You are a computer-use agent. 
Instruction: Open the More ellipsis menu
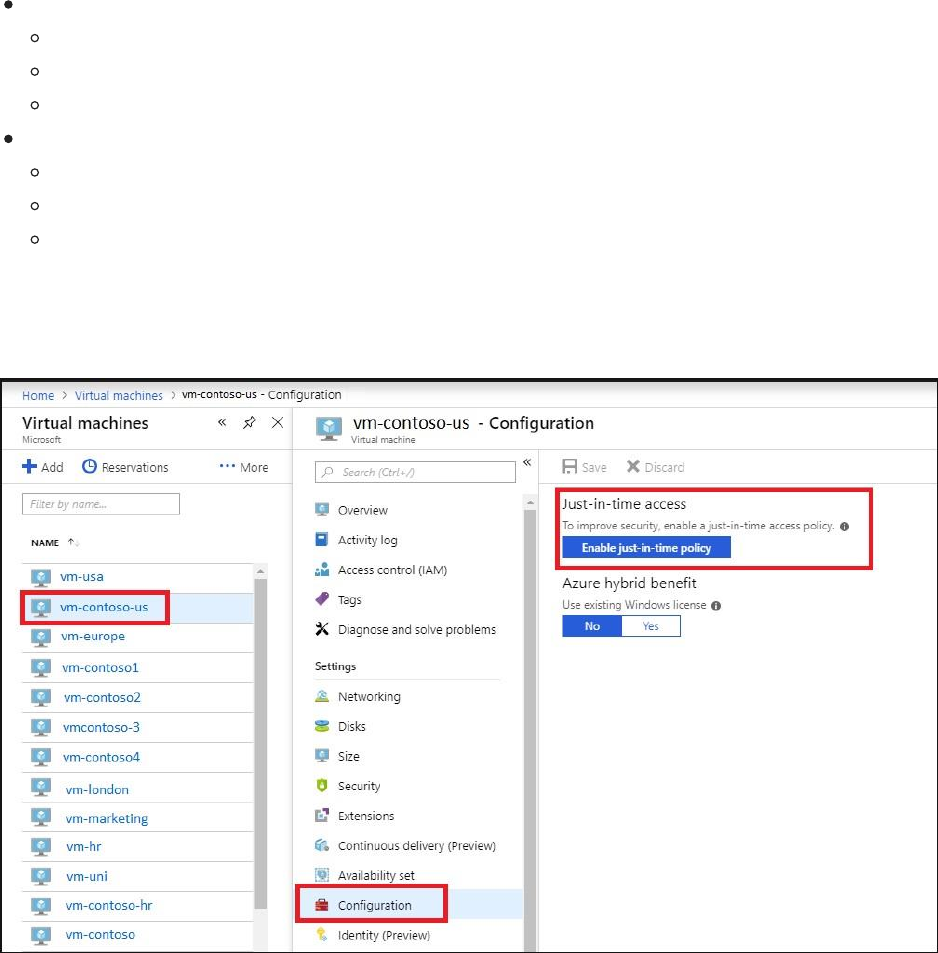tap(244, 467)
